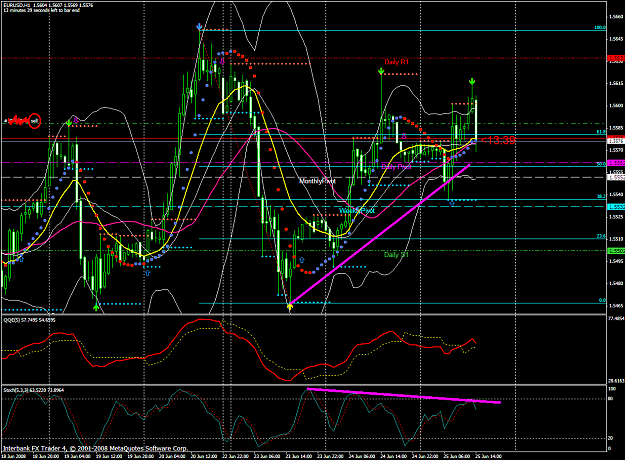
Task: Click the red Daily R1 price tag on scale
Action: click(x=616, y=58)
